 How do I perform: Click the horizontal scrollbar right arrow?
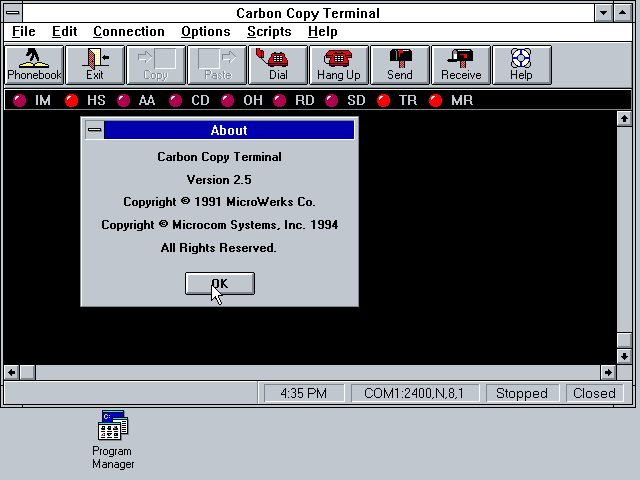(x=608, y=372)
